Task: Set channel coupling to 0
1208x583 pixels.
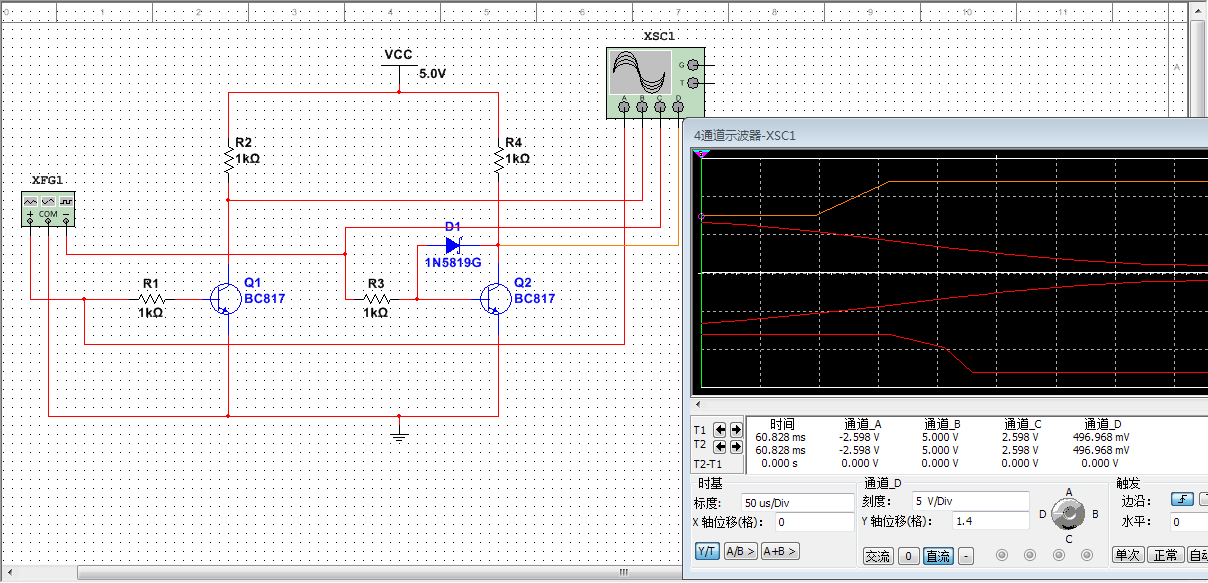Action: point(907,556)
